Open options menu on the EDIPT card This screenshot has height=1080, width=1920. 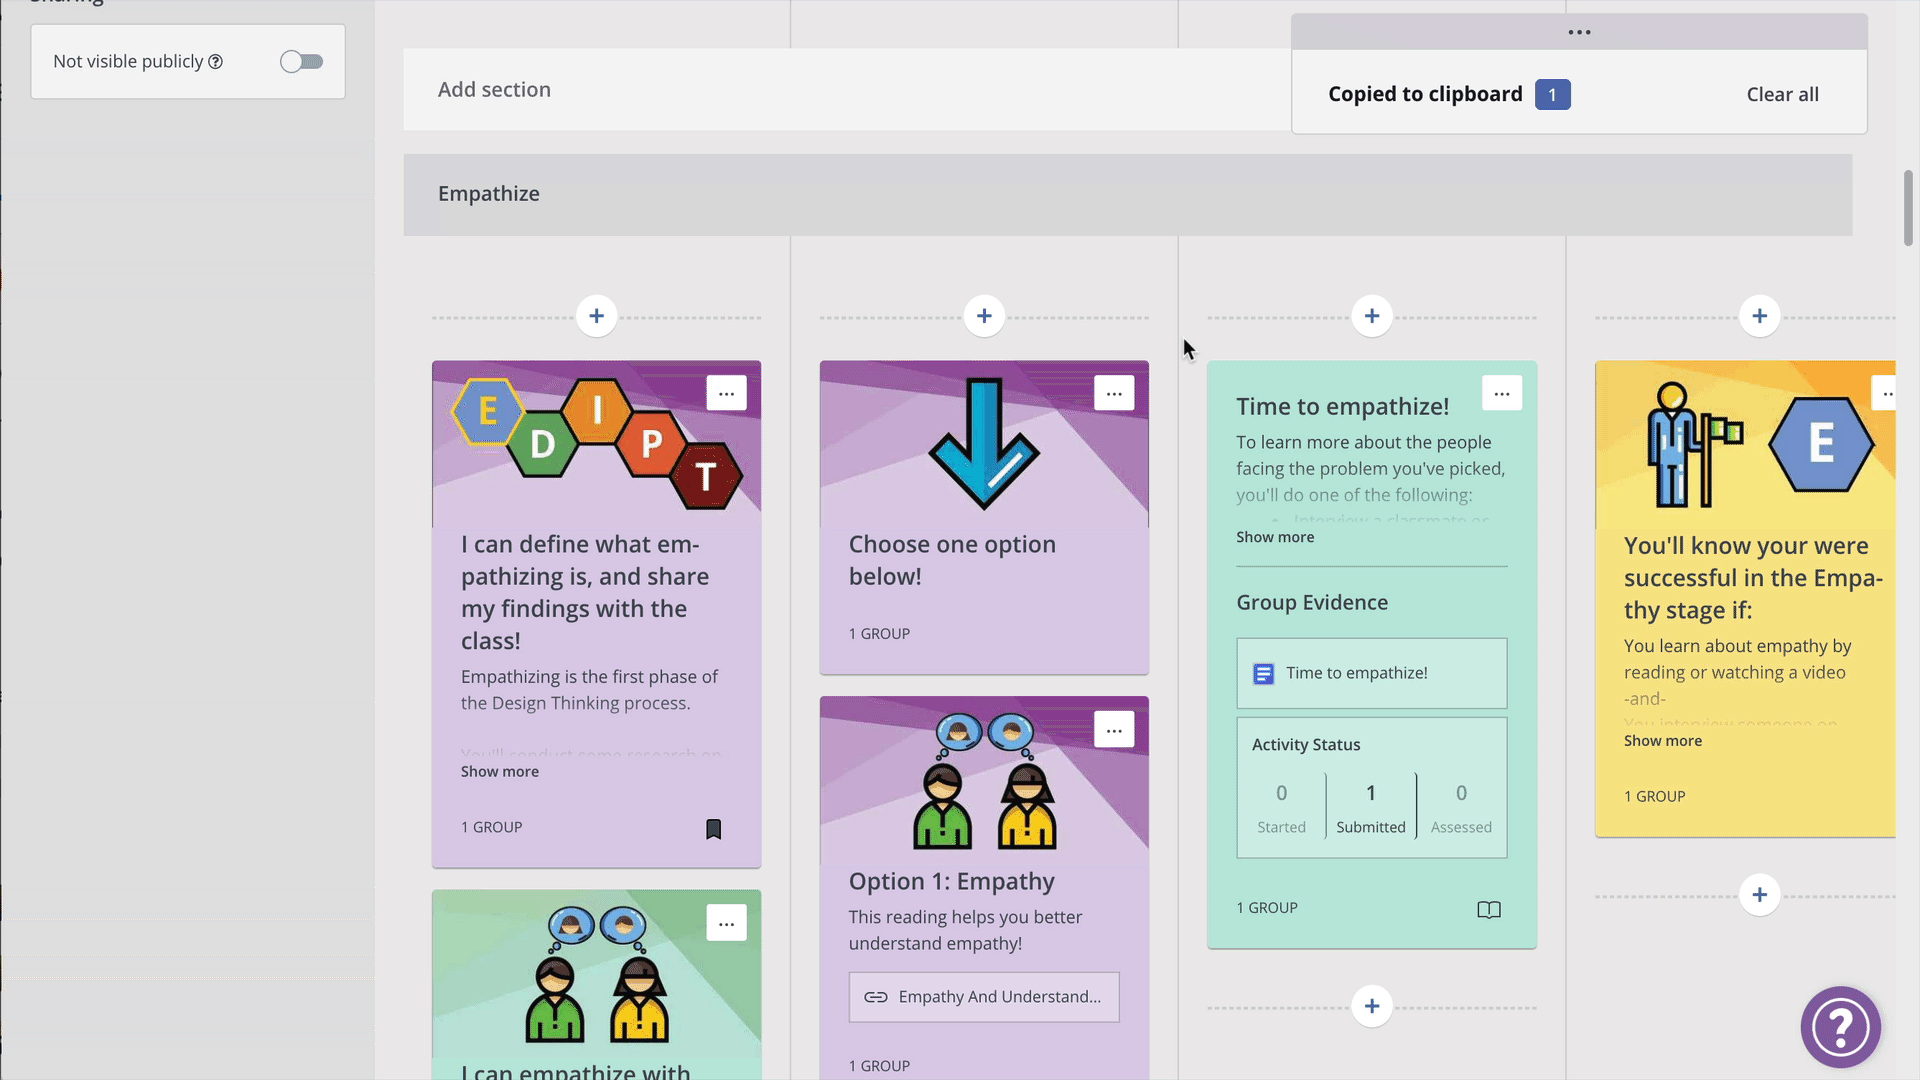[x=726, y=393]
